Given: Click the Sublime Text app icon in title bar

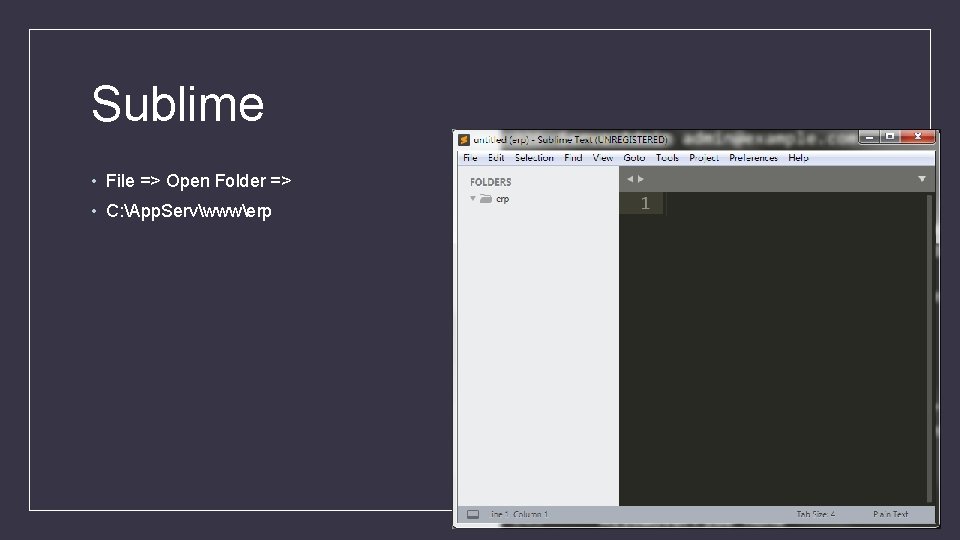Looking at the screenshot, I should point(464,140).
